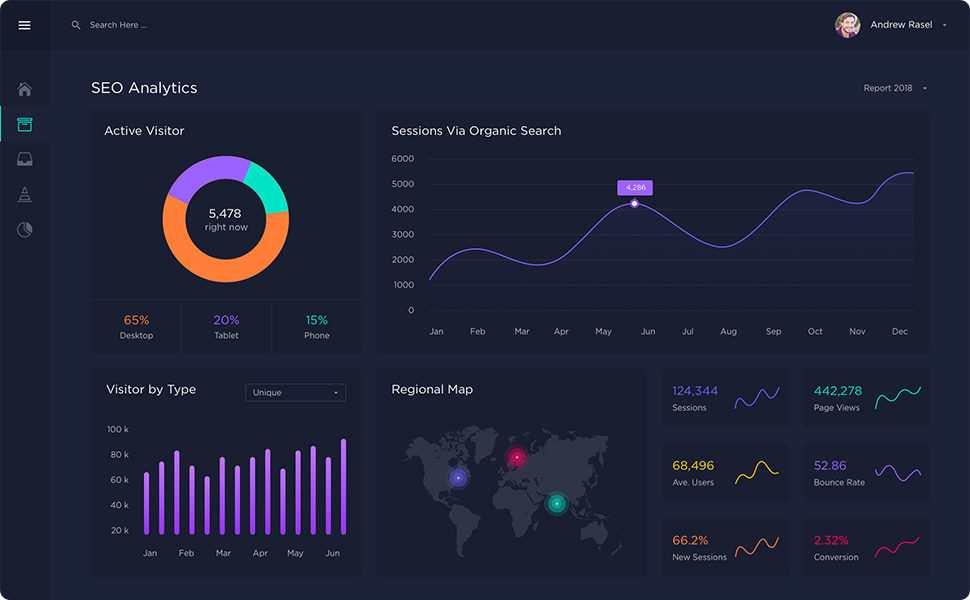Image resolution: width=970 pixels, height=600 pixels.
Task: Expand the Unique visitor type dropdown
Action: coord(295,393)
